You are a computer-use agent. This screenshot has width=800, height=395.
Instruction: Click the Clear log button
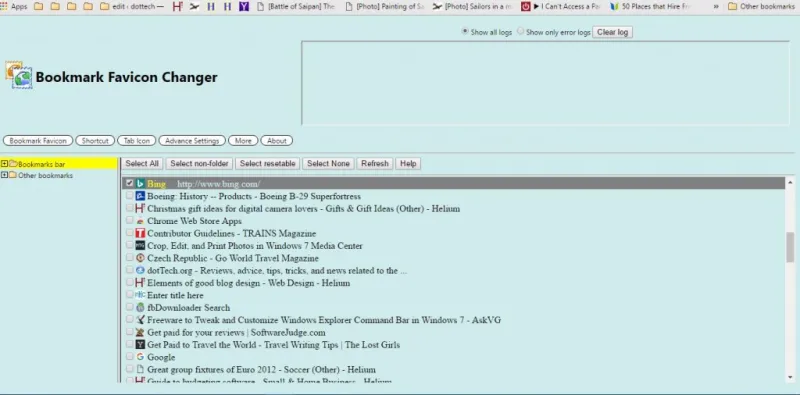612,32
